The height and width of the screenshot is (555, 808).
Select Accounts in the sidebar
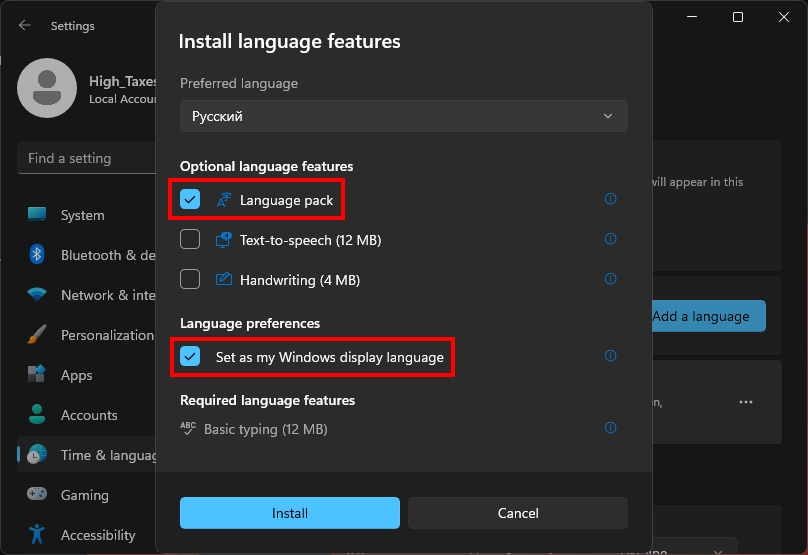89,415
